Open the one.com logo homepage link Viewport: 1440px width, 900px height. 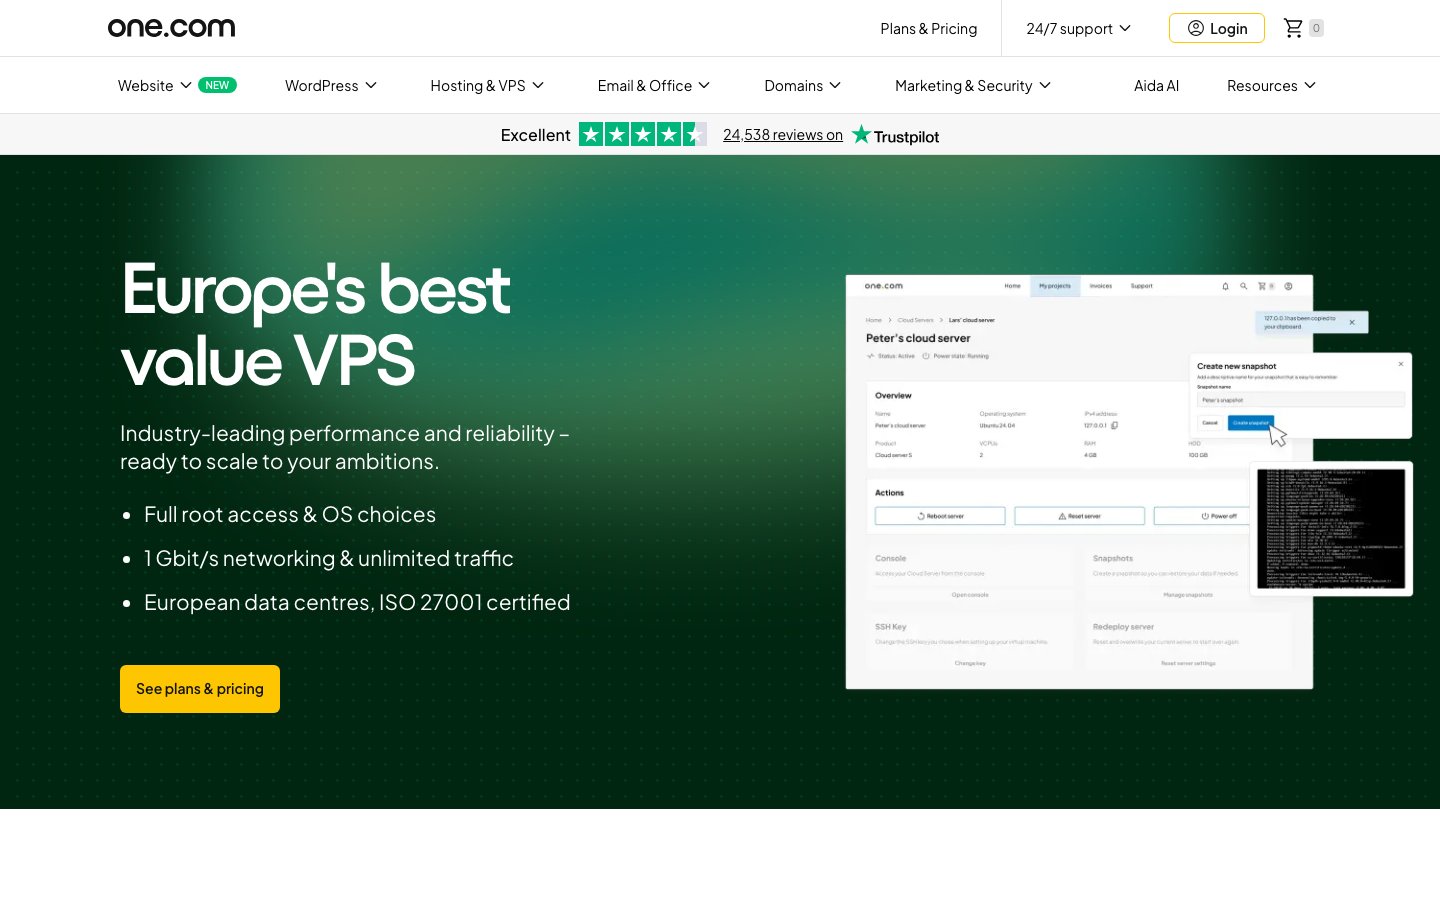pyautogui.click(x=171, y=28)
